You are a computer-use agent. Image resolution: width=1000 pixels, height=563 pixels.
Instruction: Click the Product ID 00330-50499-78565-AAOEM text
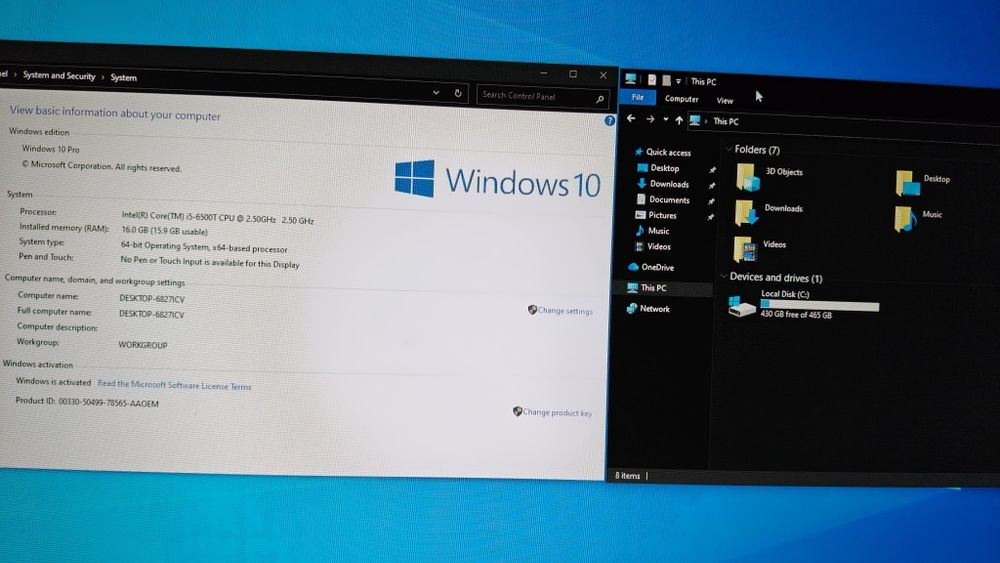point(87,402)
